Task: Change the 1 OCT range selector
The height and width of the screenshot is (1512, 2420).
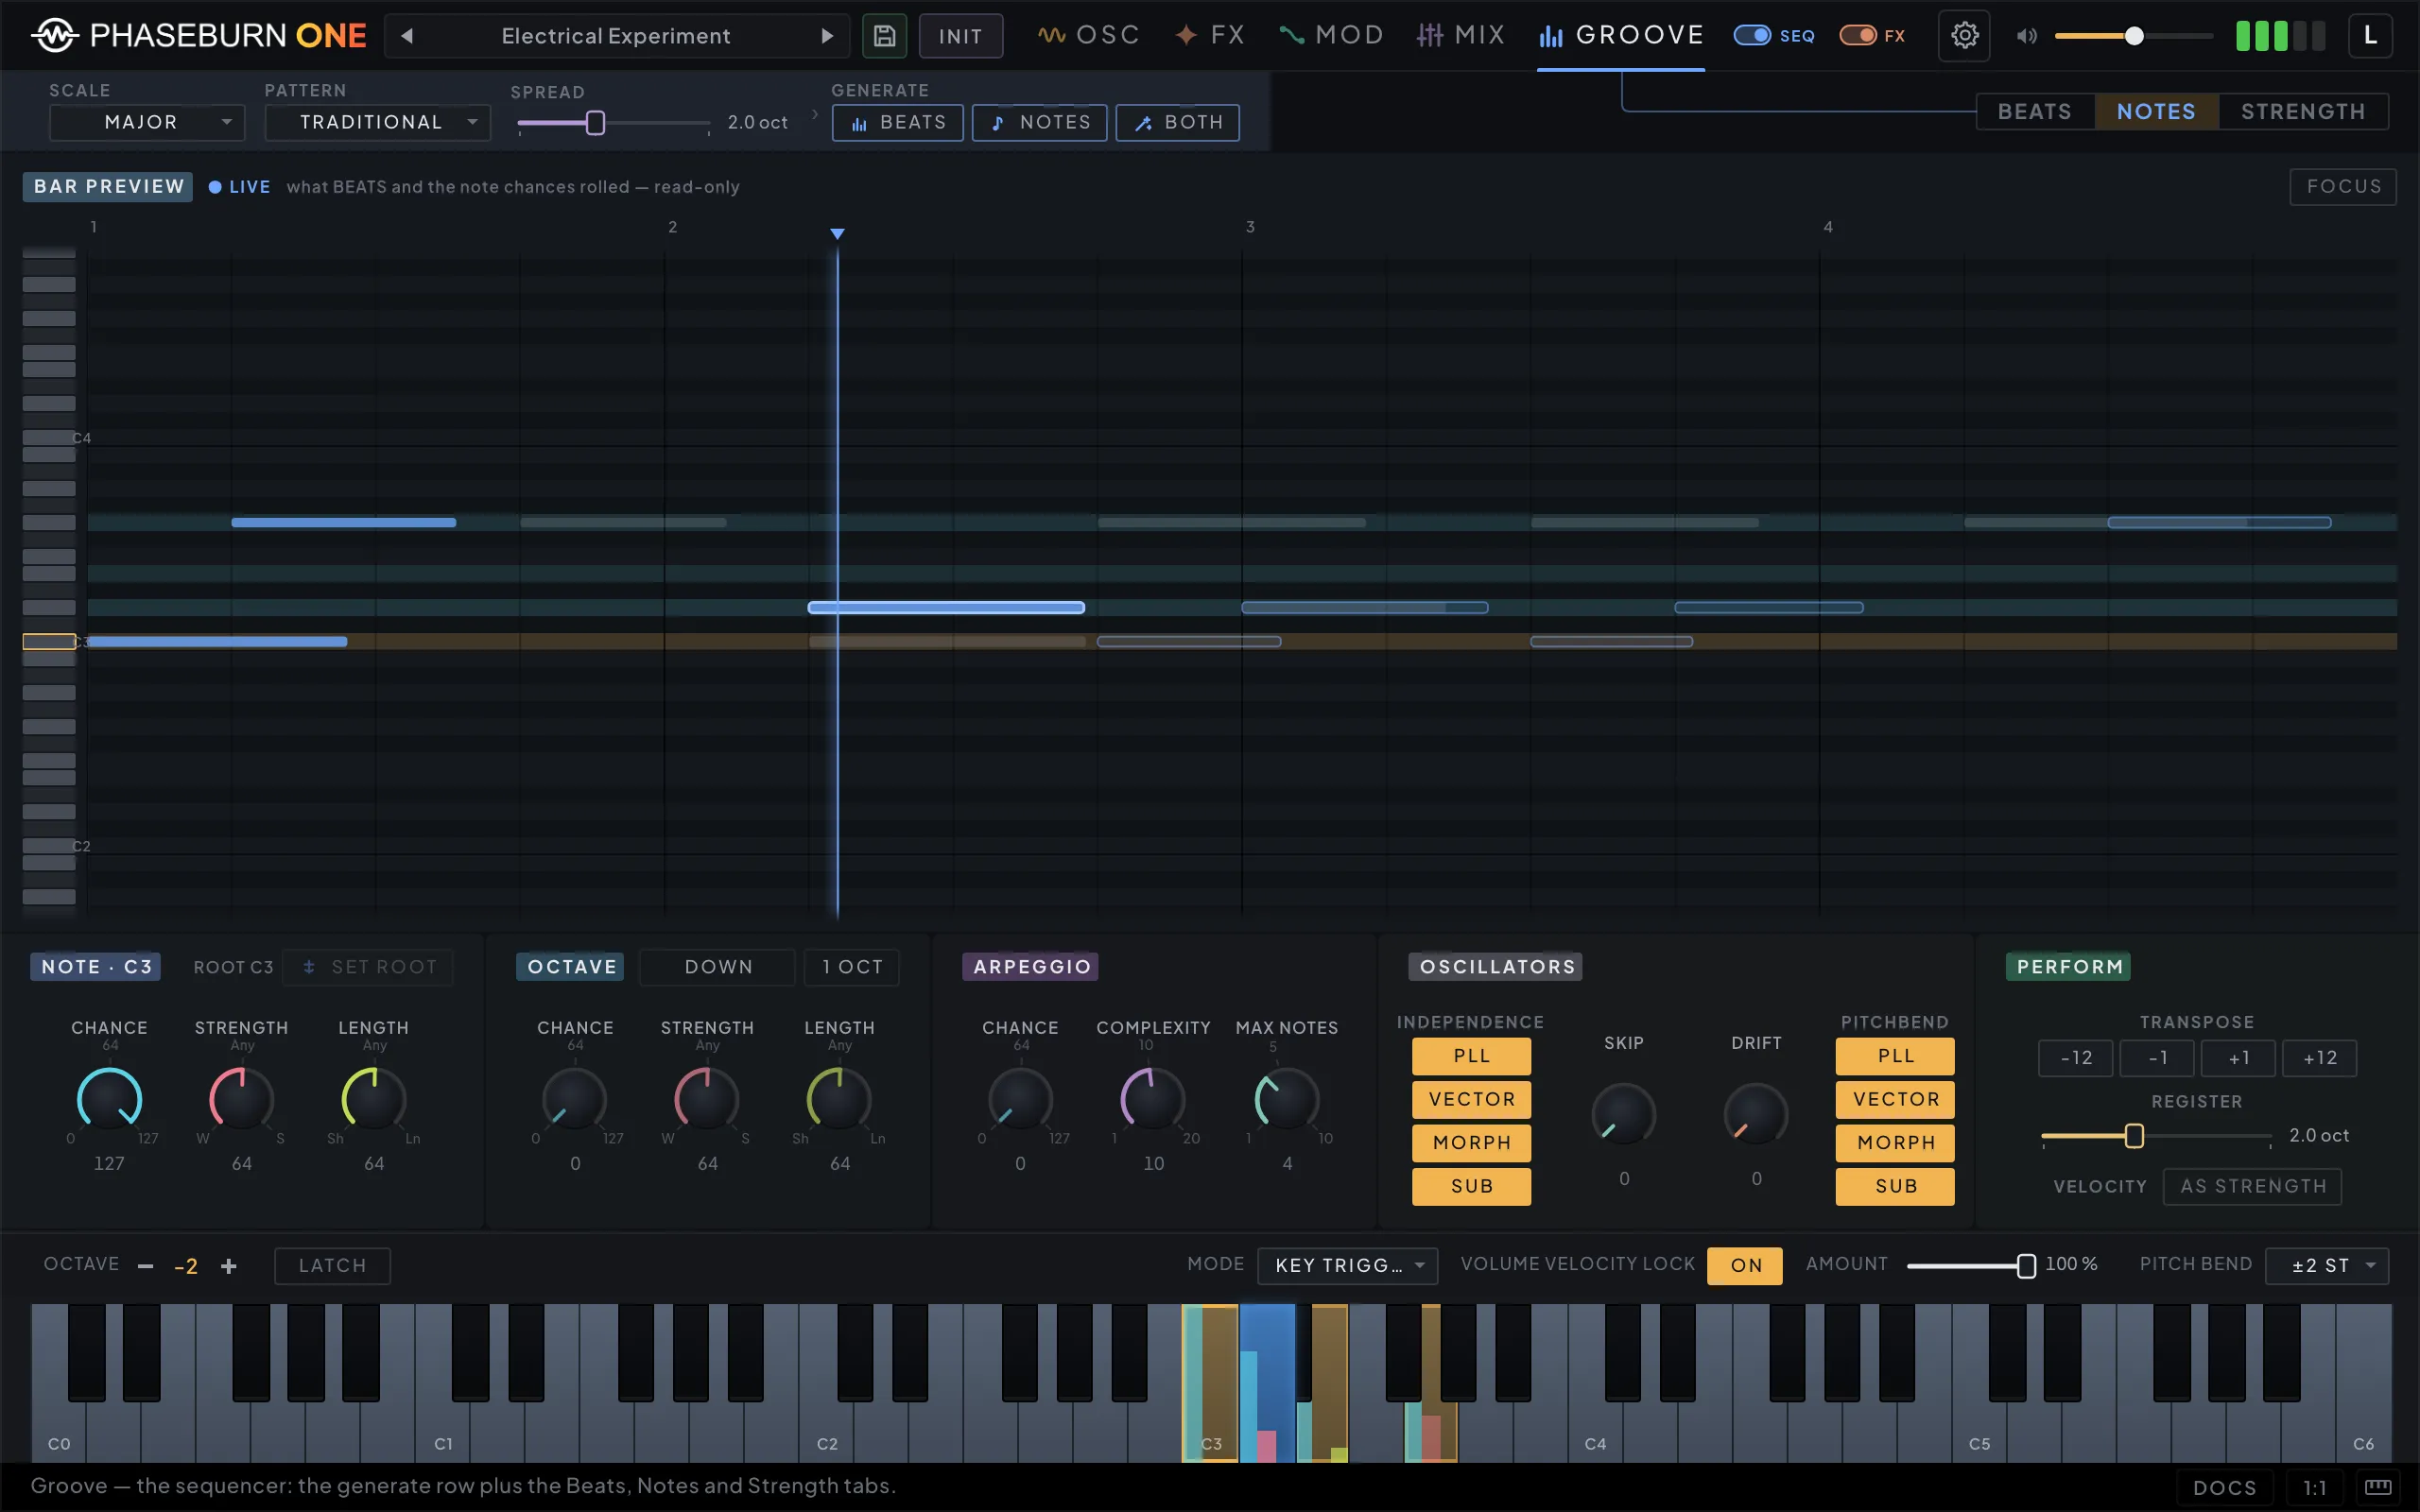Action: pyautogui.click(x=852, y=967)
